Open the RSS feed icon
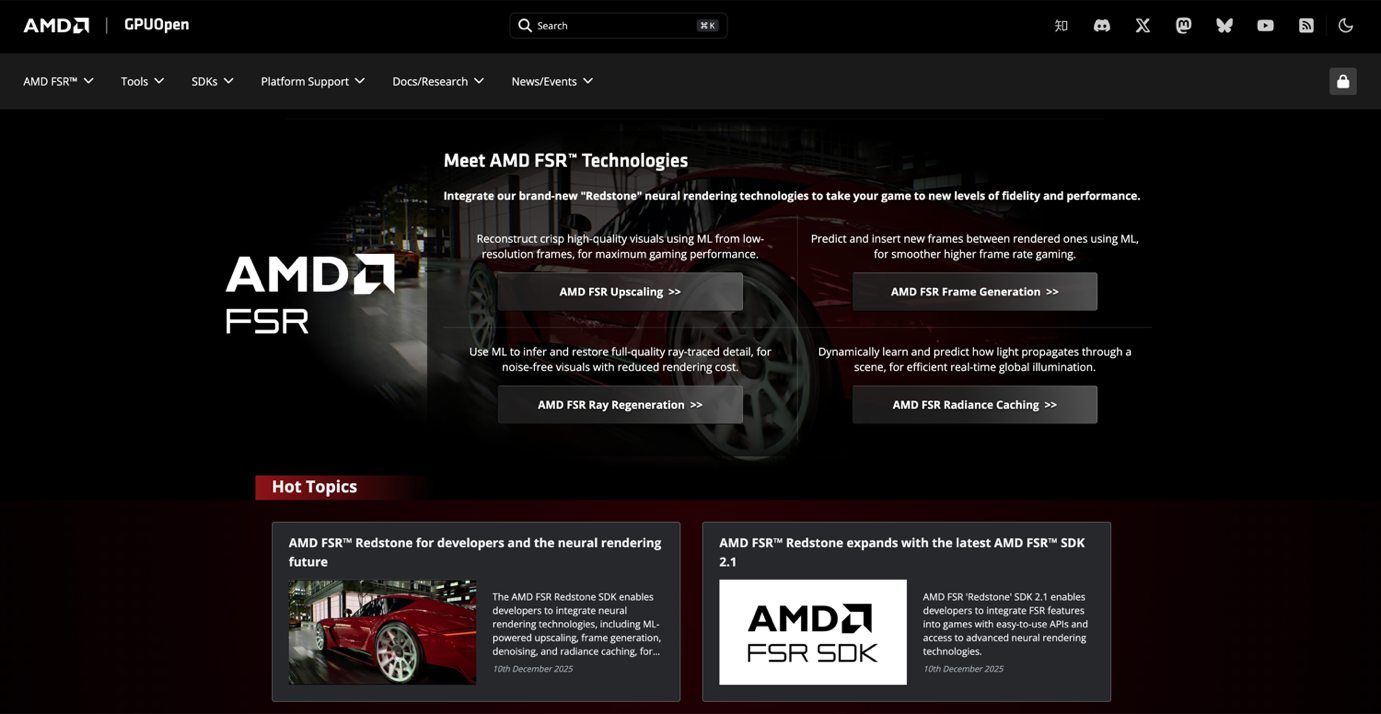Image resolution: width=1381 pixels, height=714 pixels. (x=1306, y=26)
